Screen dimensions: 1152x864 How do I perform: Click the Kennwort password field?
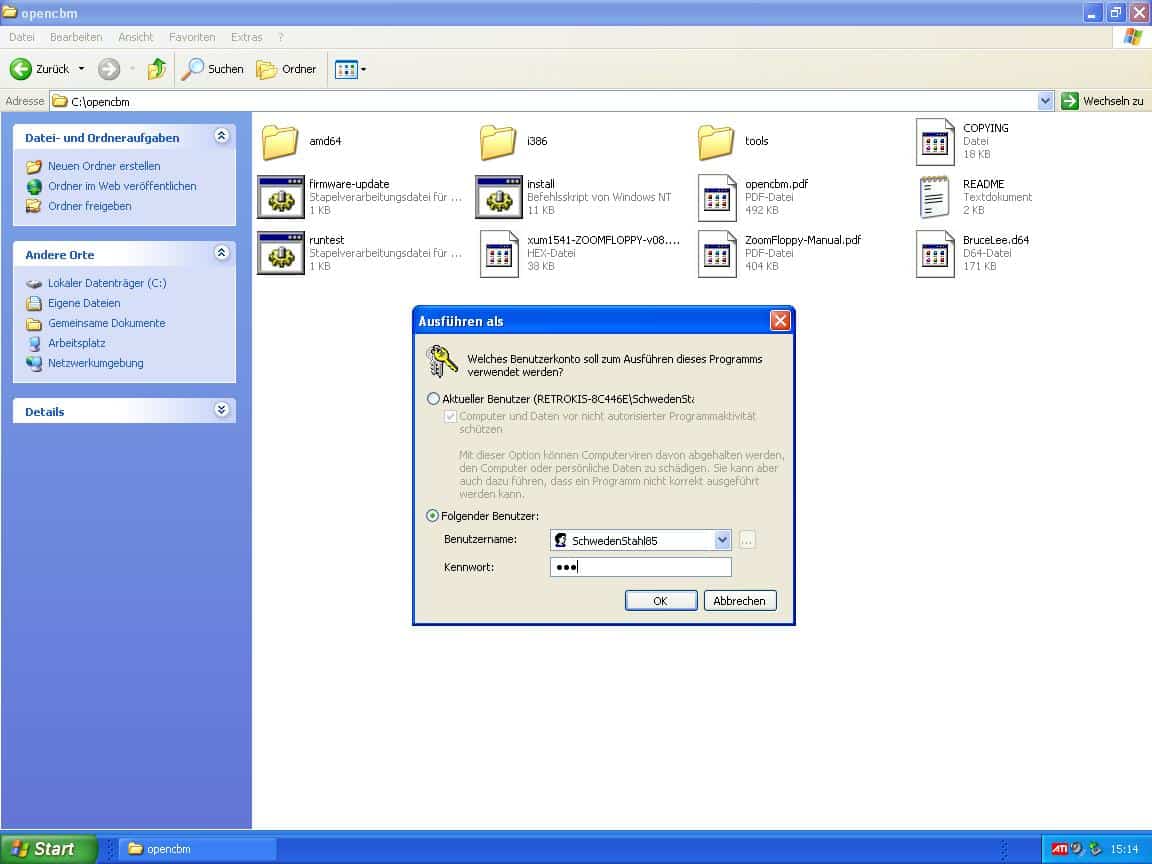pos(640,566)
